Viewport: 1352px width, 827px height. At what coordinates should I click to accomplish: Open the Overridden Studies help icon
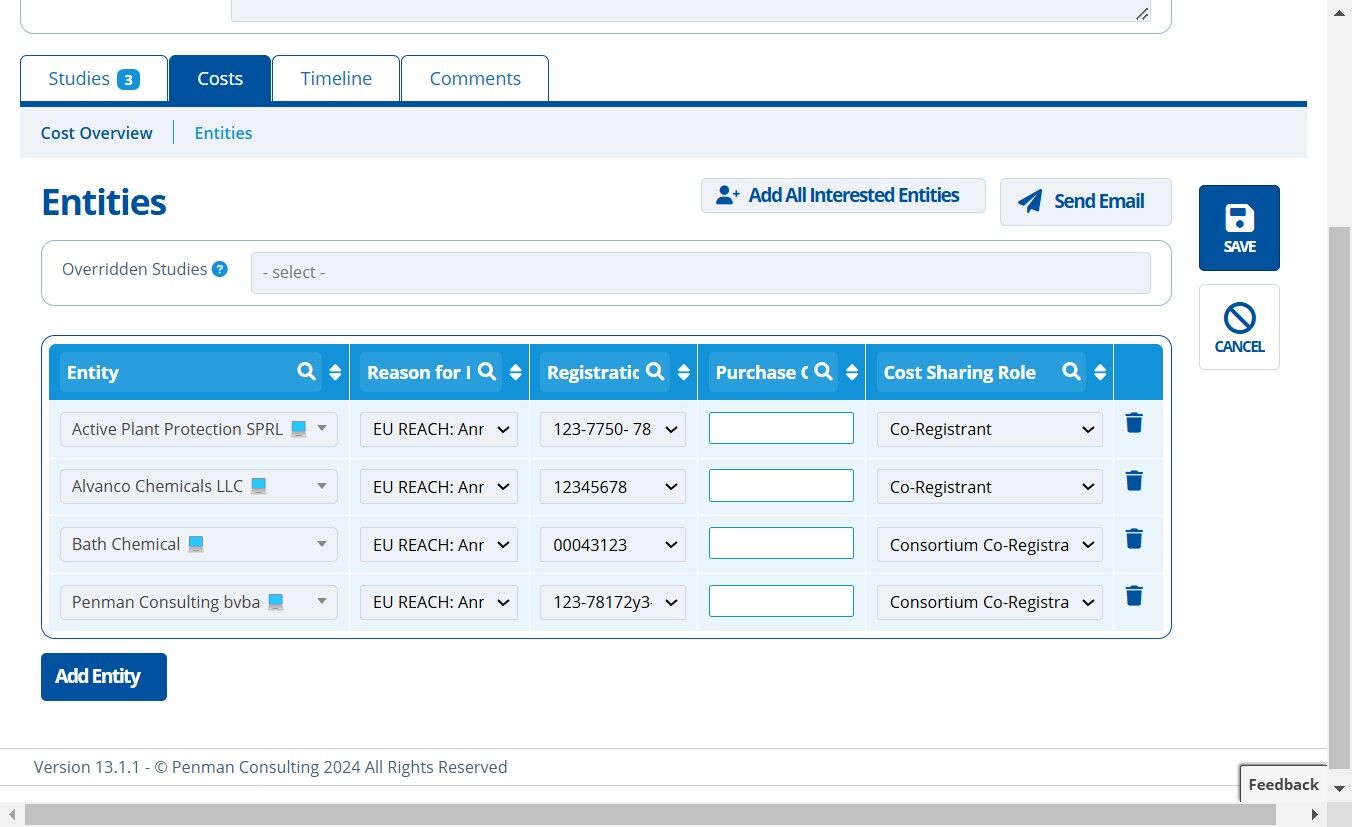(x=220, y=269)
